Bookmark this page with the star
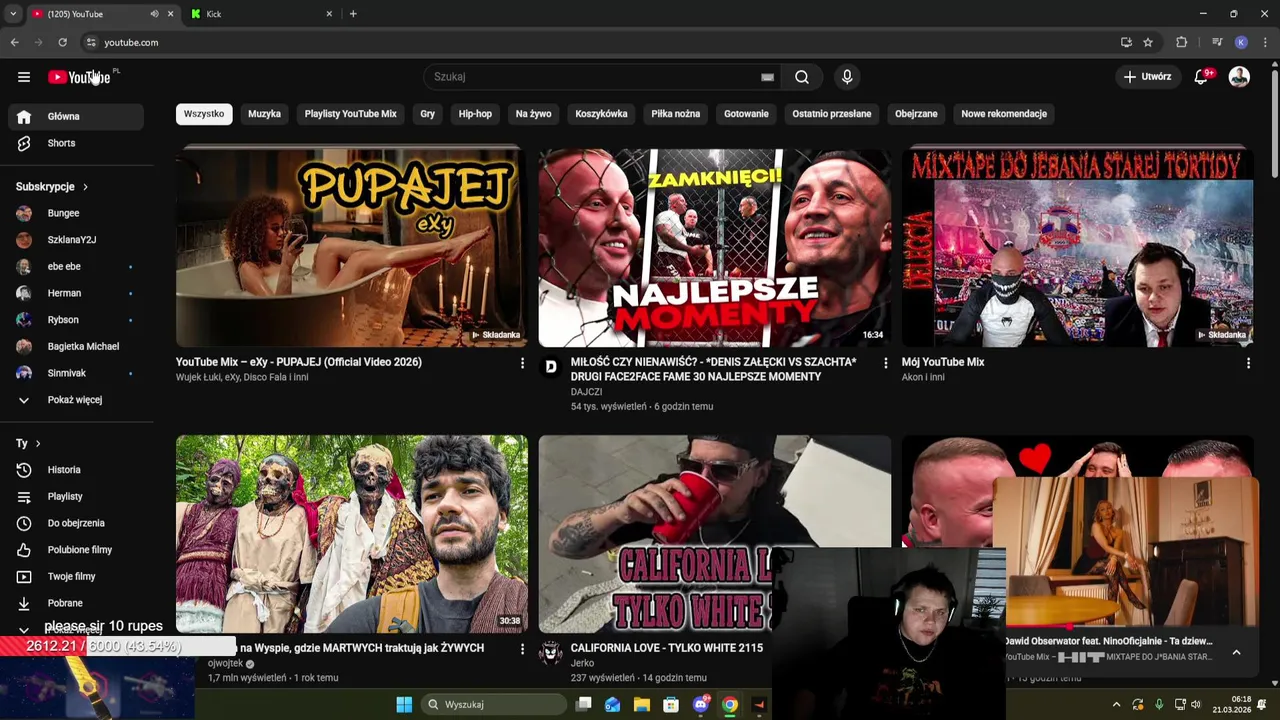 (x=1148, y=42)
